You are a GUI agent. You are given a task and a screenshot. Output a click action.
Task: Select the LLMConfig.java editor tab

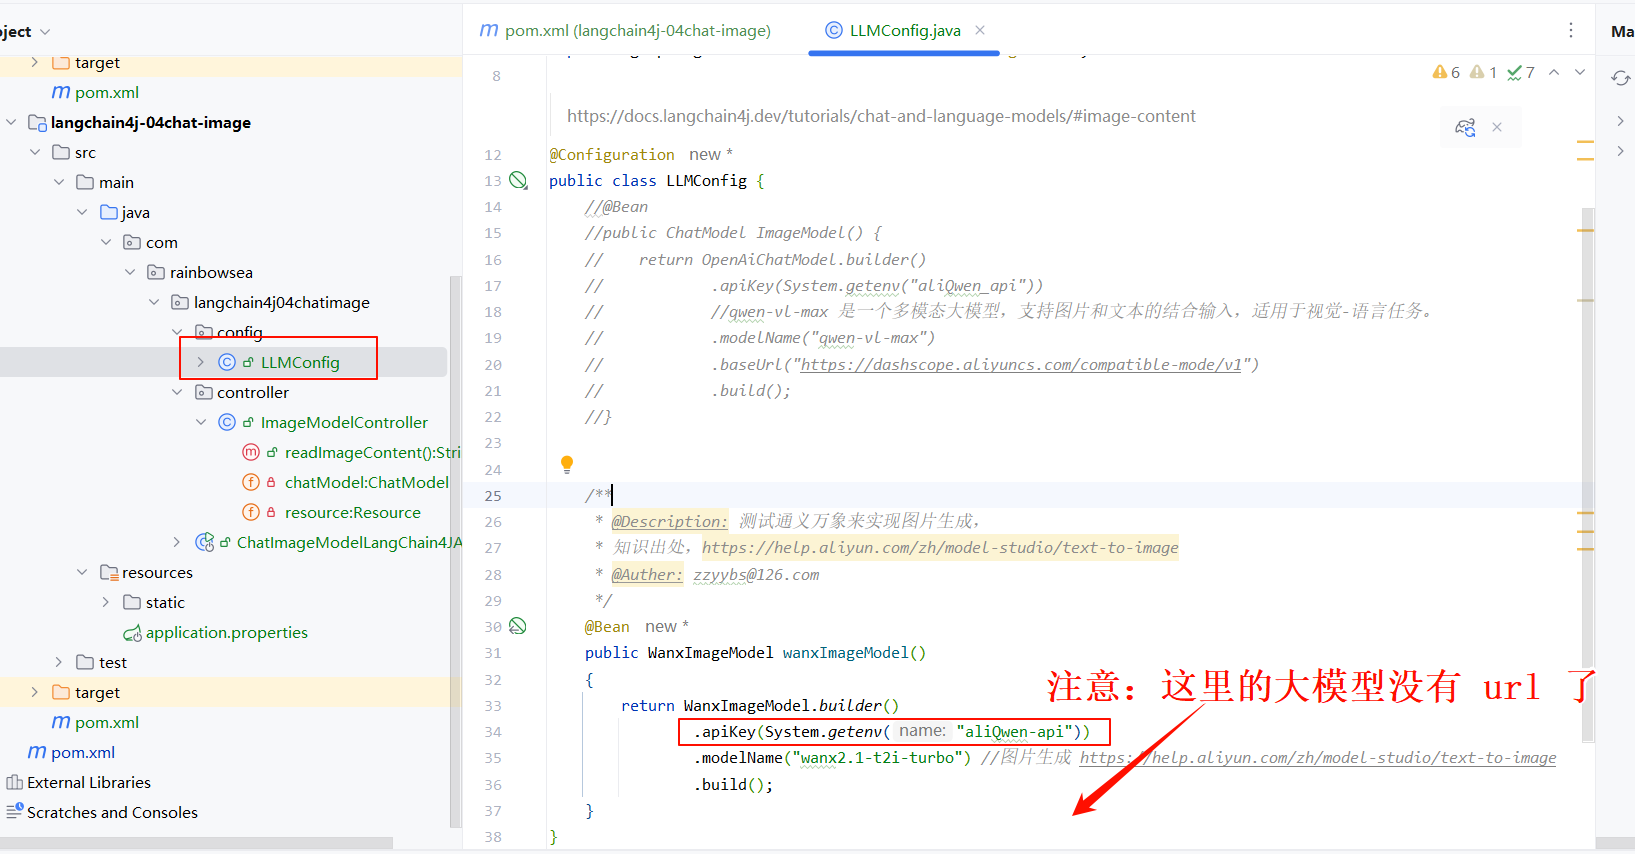(x=903, y=30)
